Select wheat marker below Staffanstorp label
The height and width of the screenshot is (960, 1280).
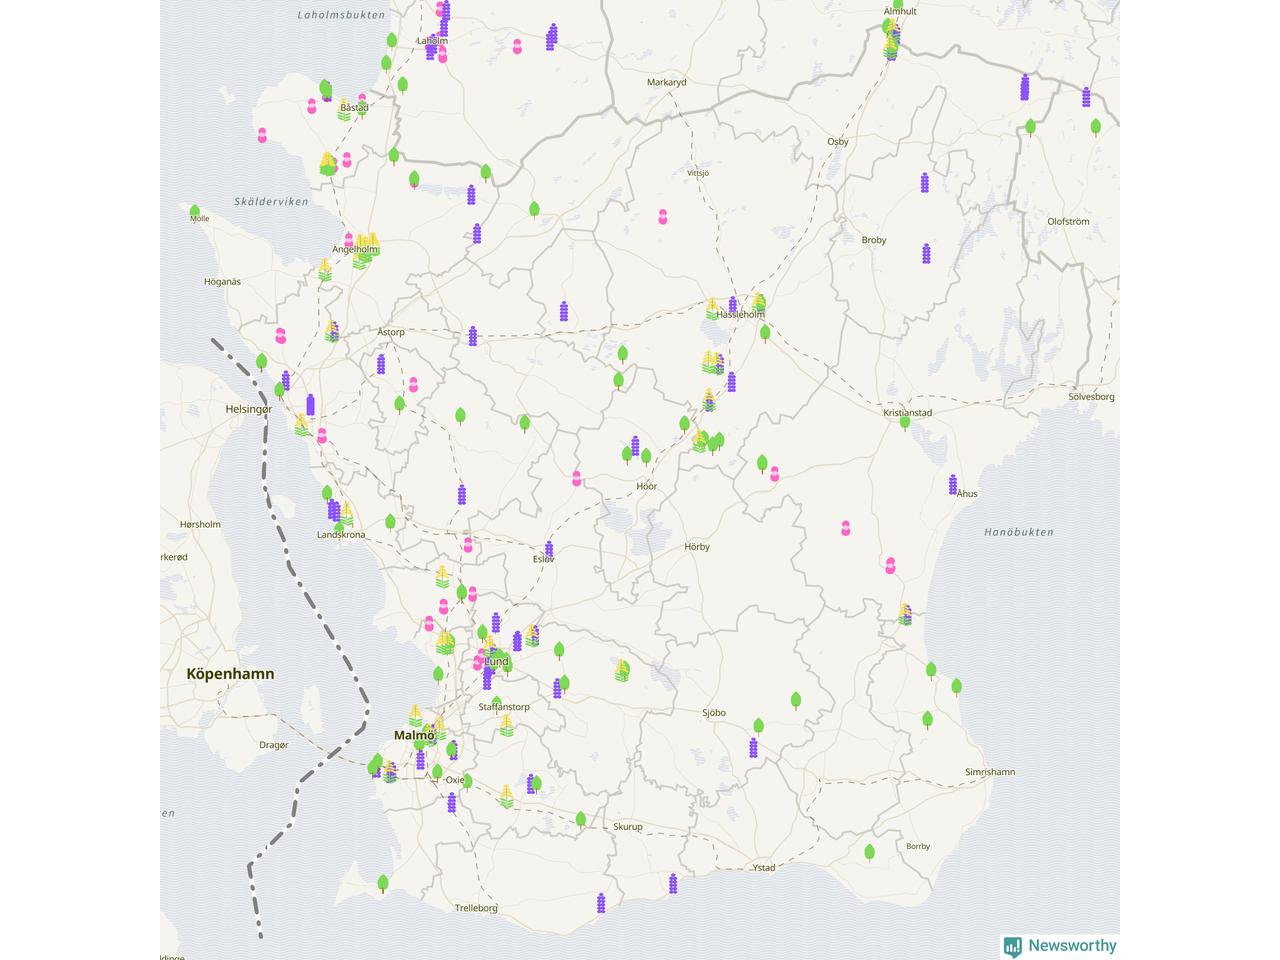(507, 725)
